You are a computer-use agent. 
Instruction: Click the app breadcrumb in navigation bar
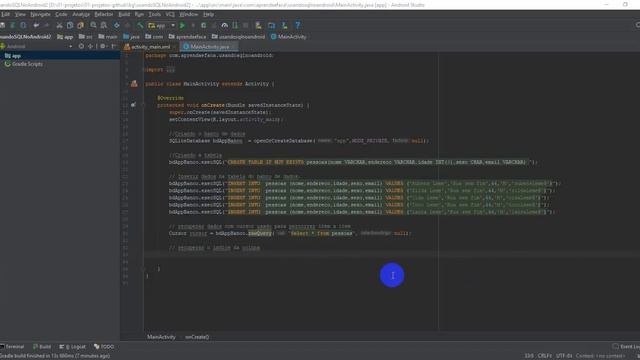coord(65,37)
